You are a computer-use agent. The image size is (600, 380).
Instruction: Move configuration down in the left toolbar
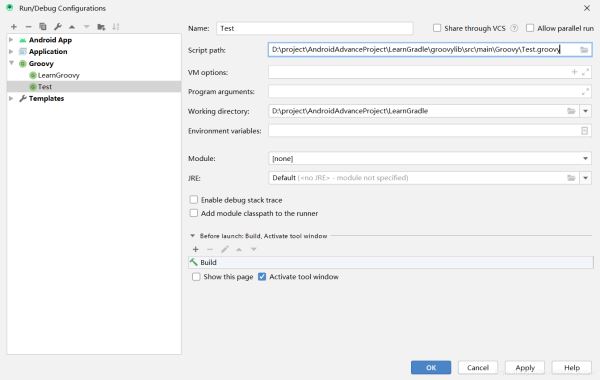[86, 27]
